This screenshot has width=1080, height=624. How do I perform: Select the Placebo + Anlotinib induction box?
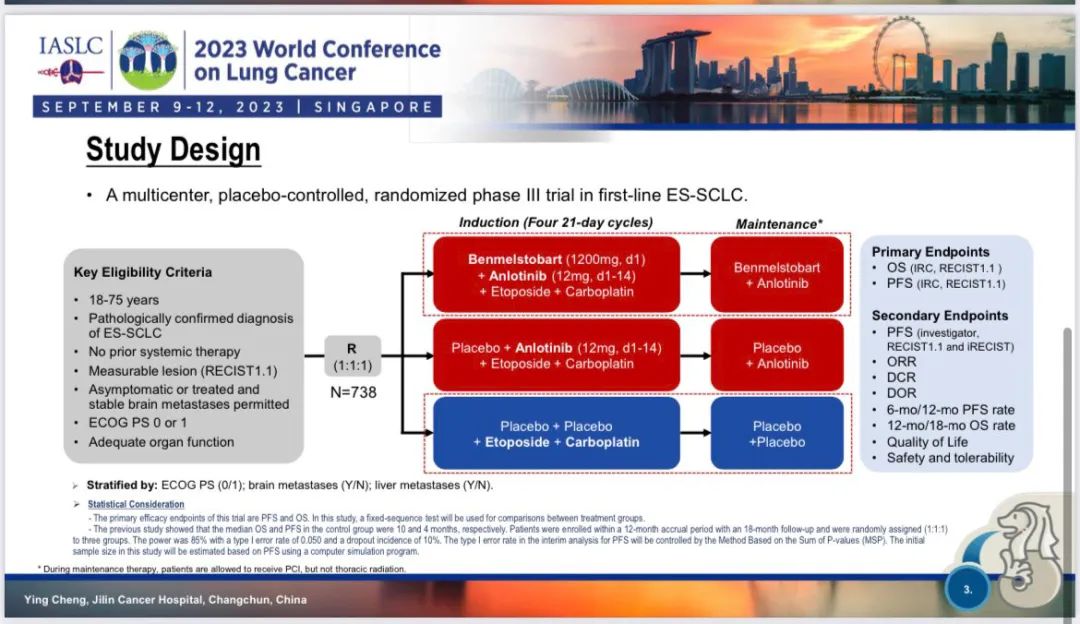(x=556, y=355)
